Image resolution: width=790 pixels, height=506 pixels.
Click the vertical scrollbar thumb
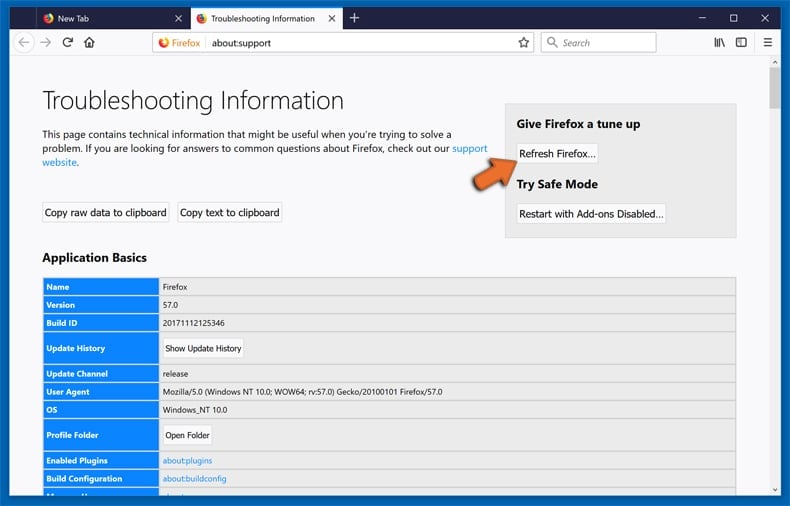(775, 88)
